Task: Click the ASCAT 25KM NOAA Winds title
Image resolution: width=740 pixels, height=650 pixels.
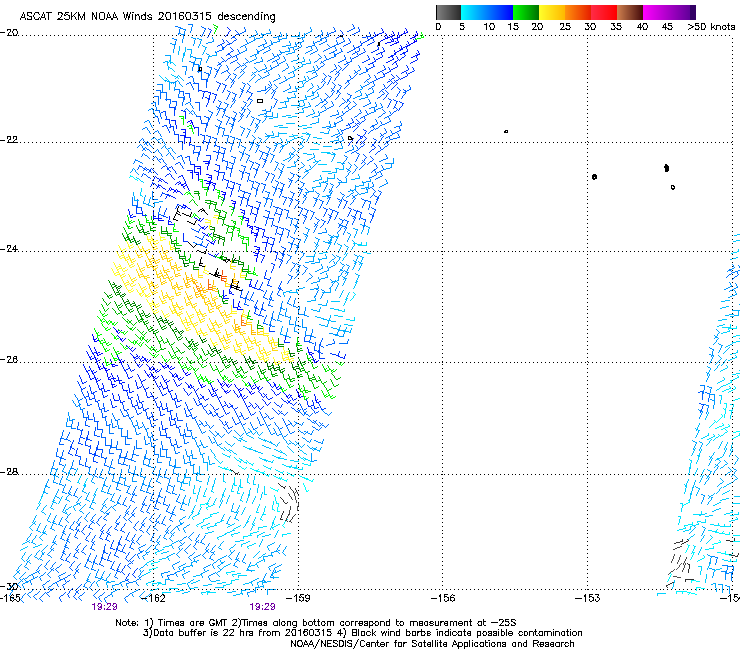Action: pyautogui.click(x=147, y=16)
